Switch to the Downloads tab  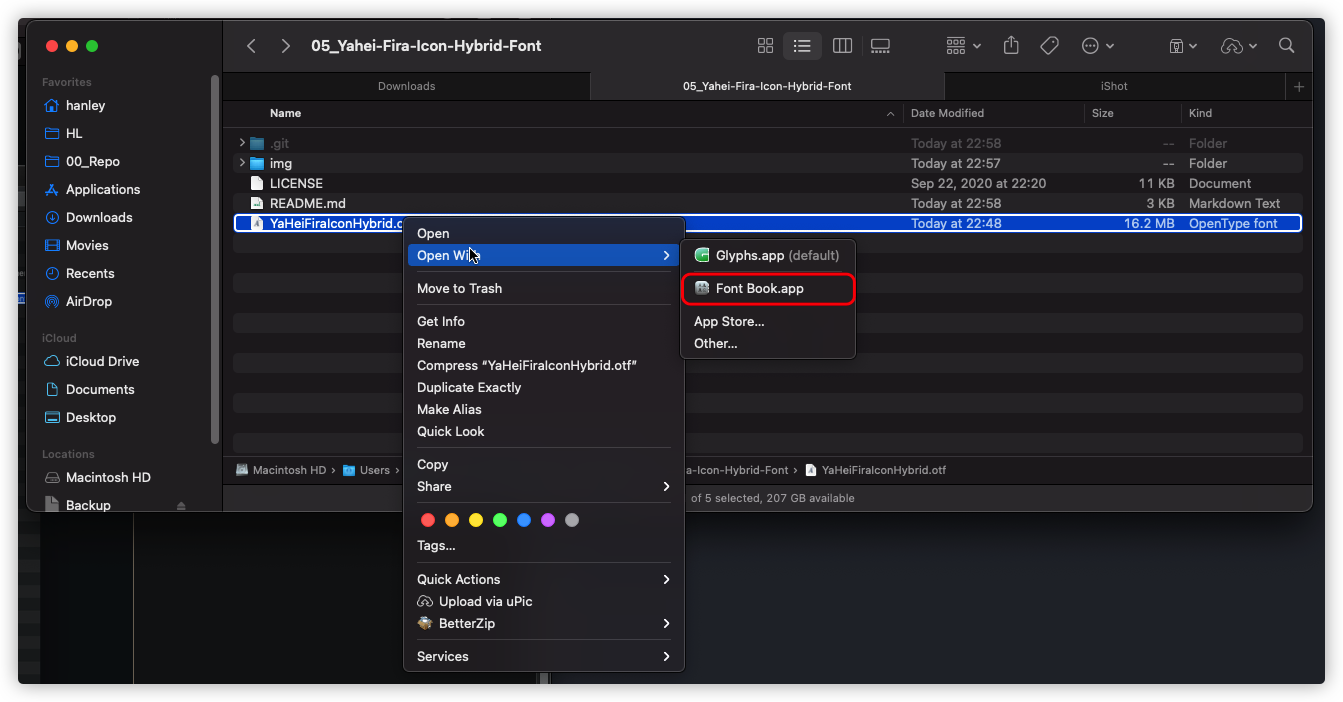pos(406,86)
